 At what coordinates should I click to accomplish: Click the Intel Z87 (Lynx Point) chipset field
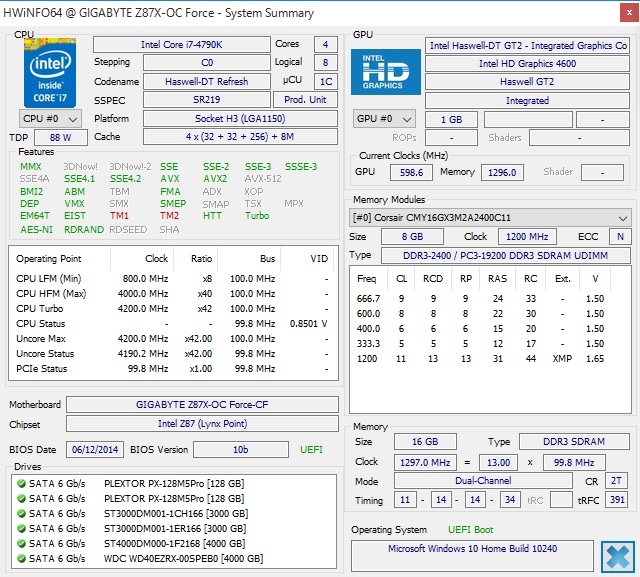coord(202,425)
